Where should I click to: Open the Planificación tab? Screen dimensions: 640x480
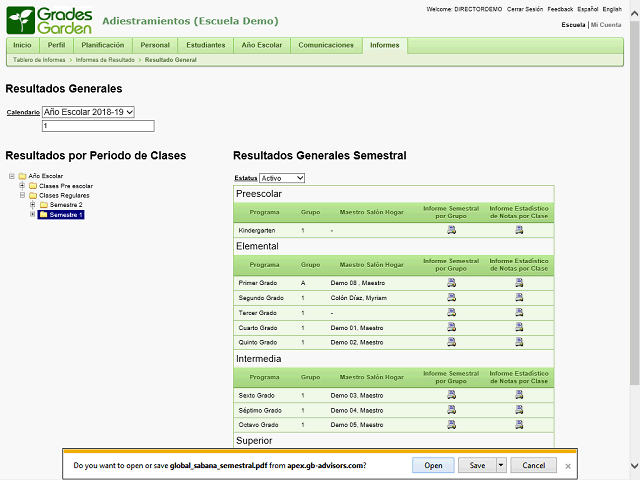[102, 45]
